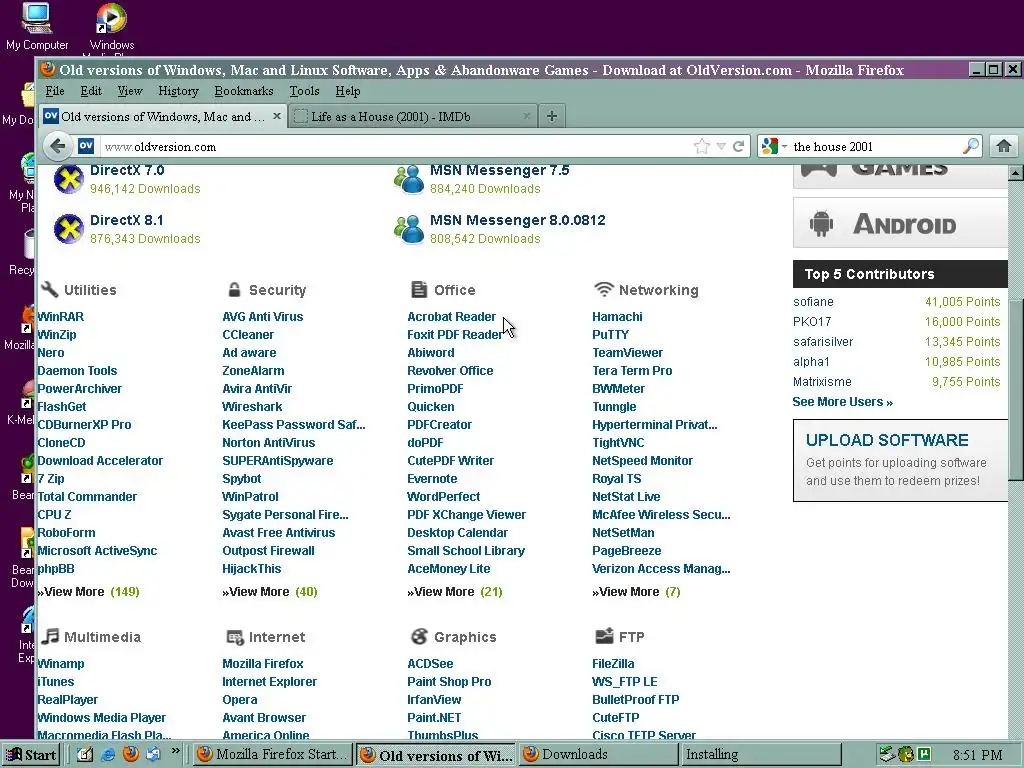This screenshot has height=768, width=1024.
Task: Click the Internet category icon
Action: pos(234,637)
